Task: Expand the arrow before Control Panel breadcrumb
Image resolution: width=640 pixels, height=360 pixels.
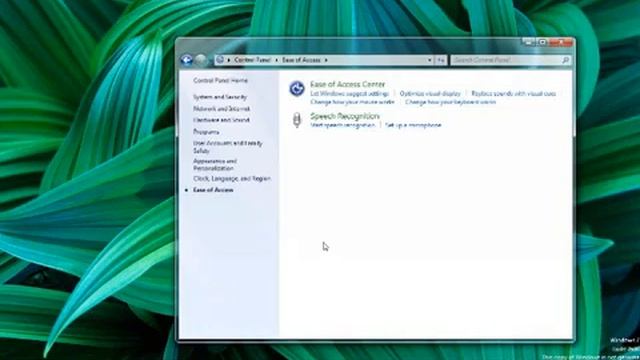Action: [x=229, y=60]
